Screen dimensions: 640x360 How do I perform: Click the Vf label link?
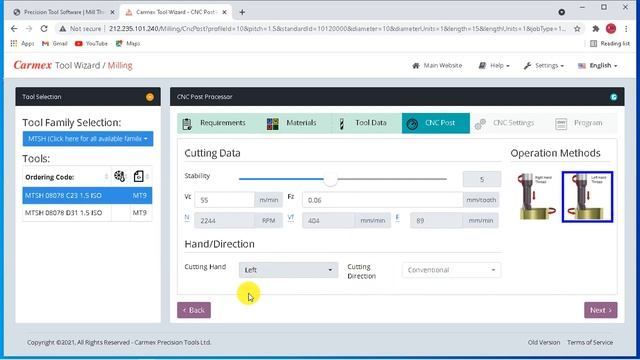[291, 217]
